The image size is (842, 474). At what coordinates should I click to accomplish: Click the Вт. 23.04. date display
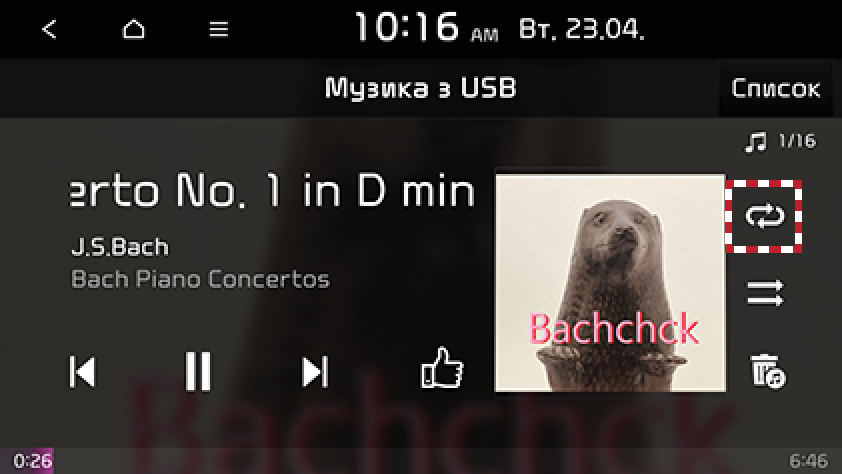581,28
